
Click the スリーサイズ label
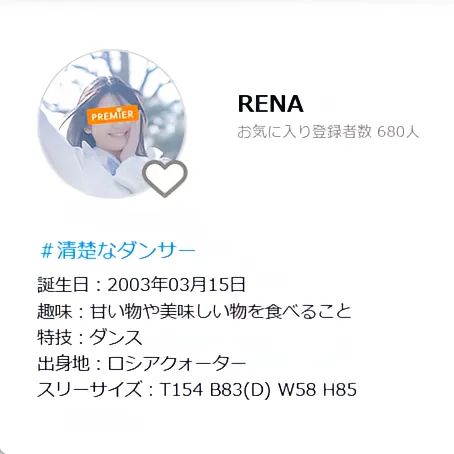(x=89, y=389)
